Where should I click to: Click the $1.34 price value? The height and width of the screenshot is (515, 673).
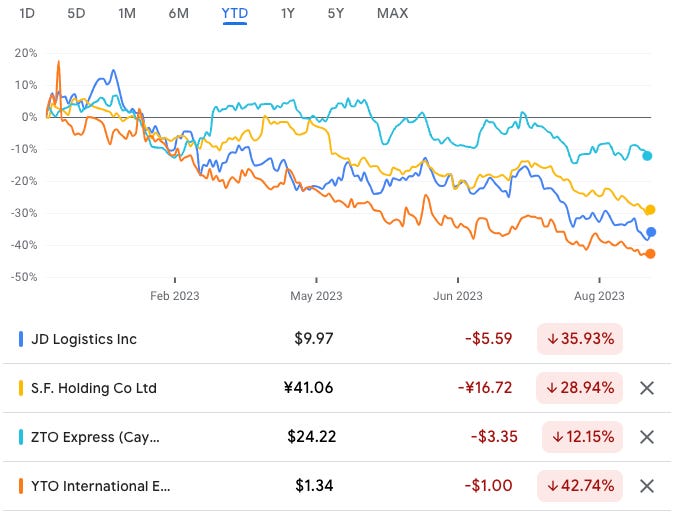tap(314, 486)
